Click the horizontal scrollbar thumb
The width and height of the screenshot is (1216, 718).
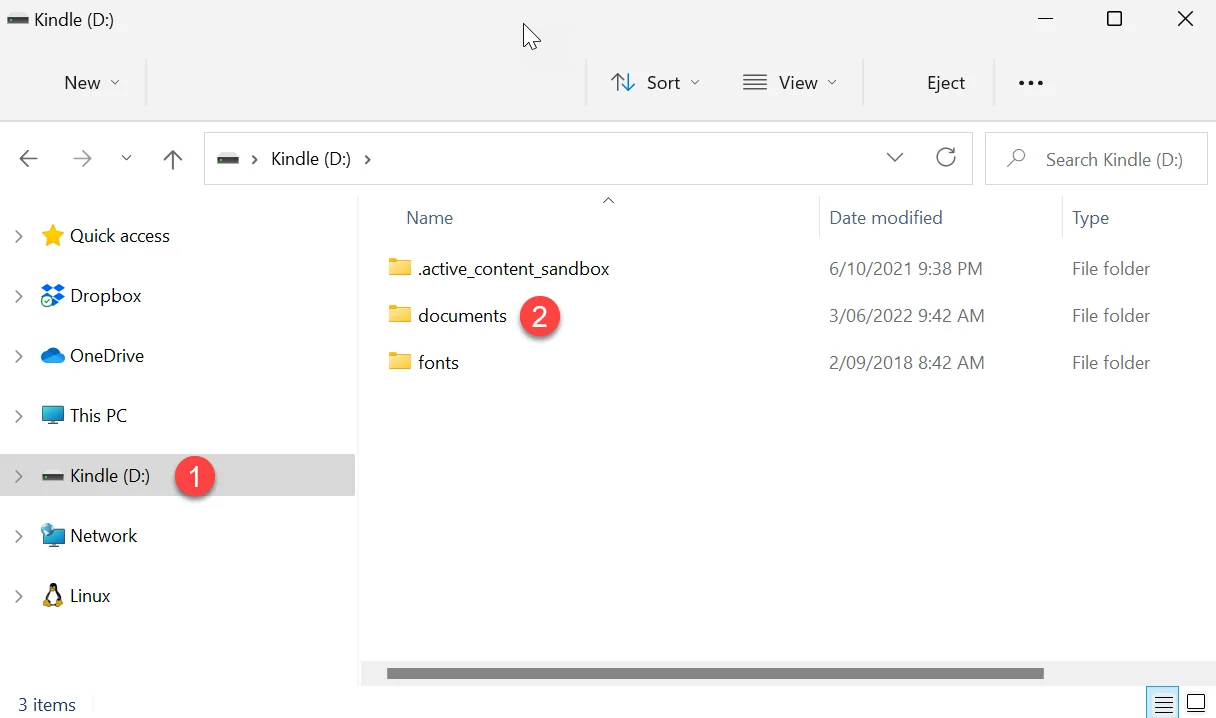tap(715, 674)
